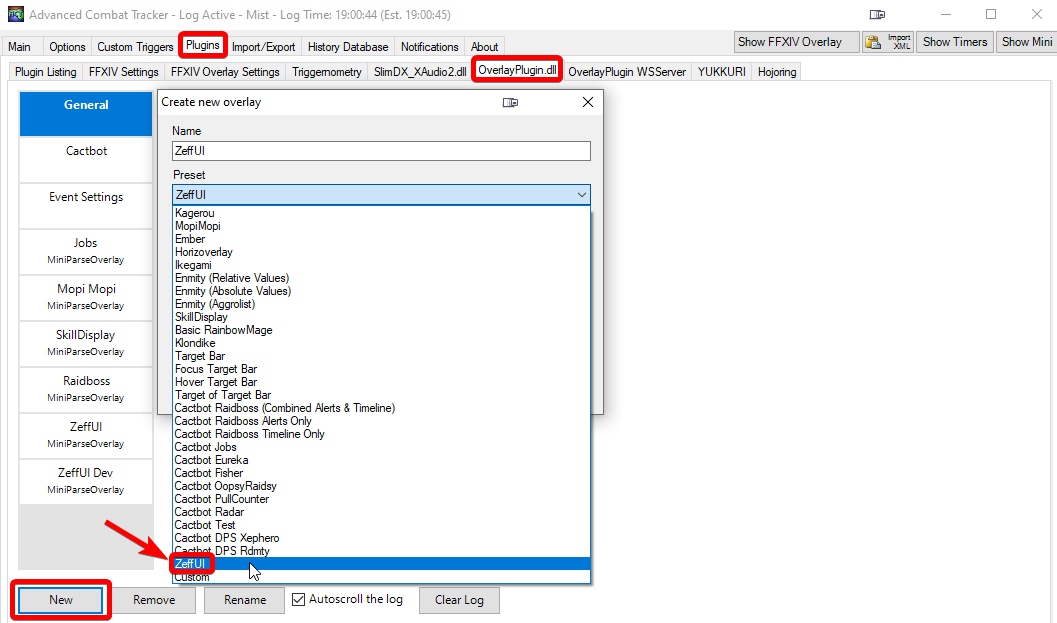Screen dimensions: 1057x623
Task: Choose Horizoverlay preset option
Action: coord(382,252)
